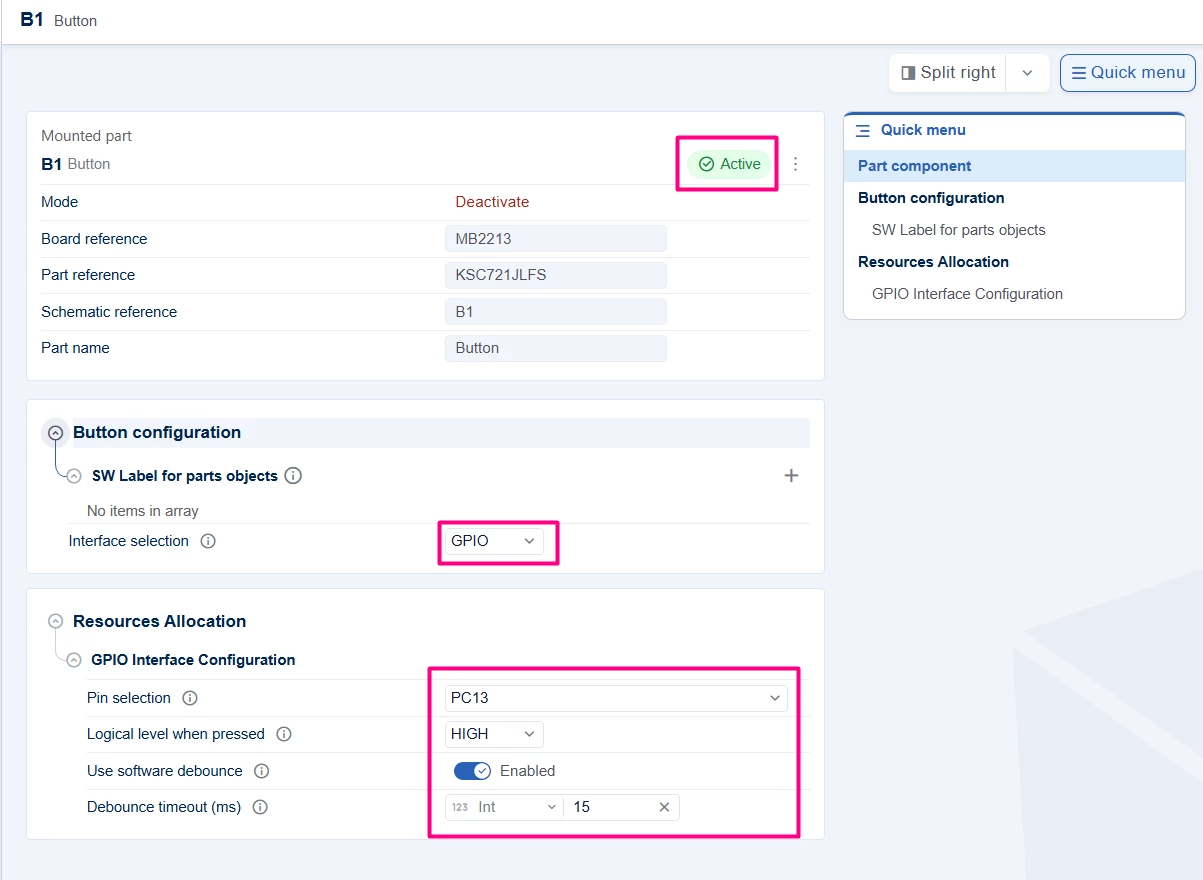Open the Pin selection PC13 dropdown

pos(616,698)
